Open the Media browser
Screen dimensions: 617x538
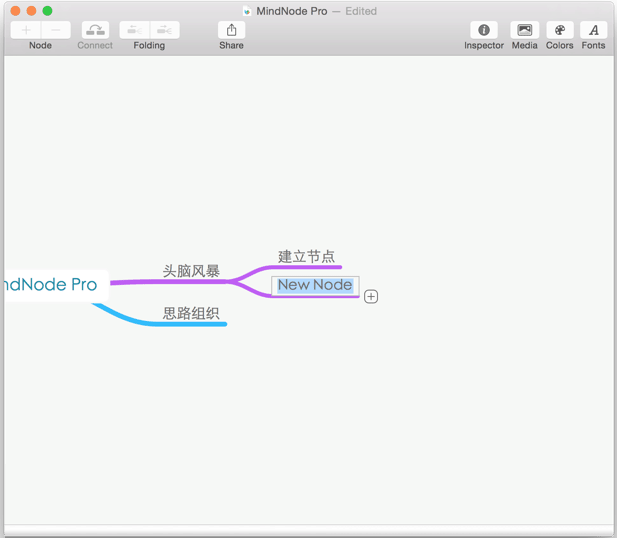524,30
